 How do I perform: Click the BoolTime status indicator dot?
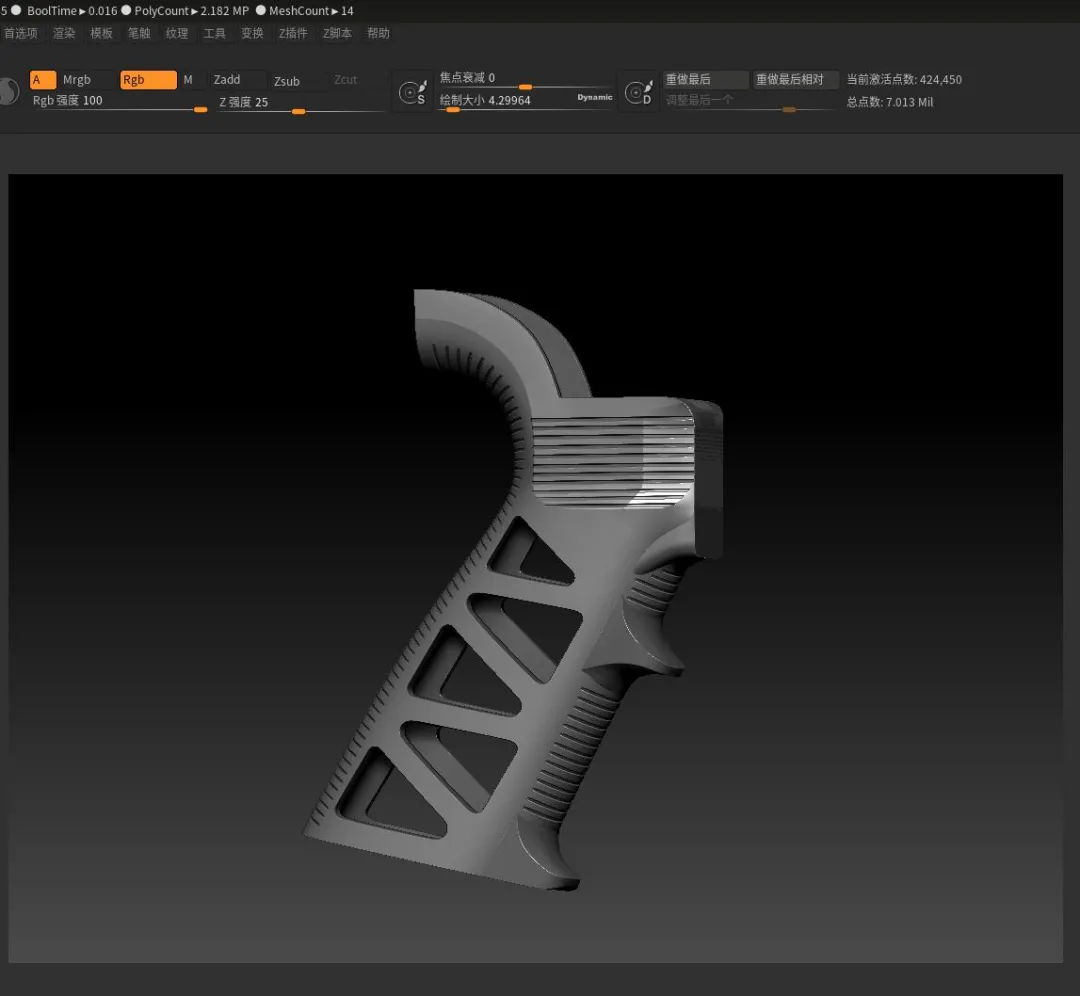pos(16,11)
